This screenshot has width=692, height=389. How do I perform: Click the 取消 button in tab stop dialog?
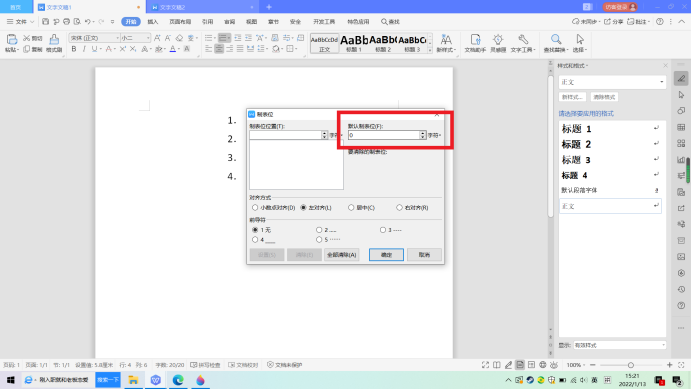425,255
